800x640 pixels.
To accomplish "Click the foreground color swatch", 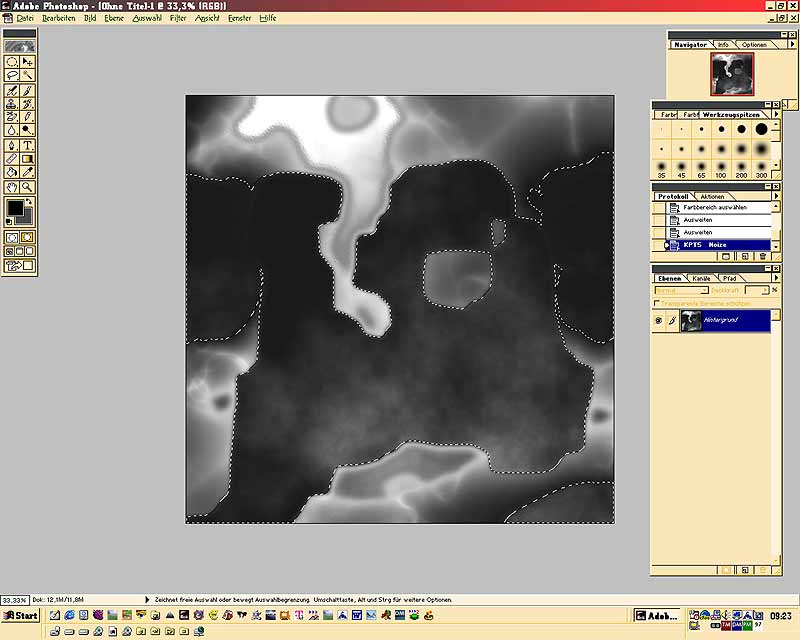I will (15, 208).
